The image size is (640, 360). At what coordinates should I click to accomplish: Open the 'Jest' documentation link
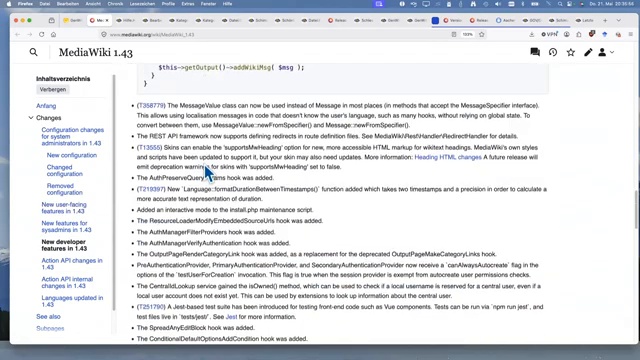tap(231, 317)
